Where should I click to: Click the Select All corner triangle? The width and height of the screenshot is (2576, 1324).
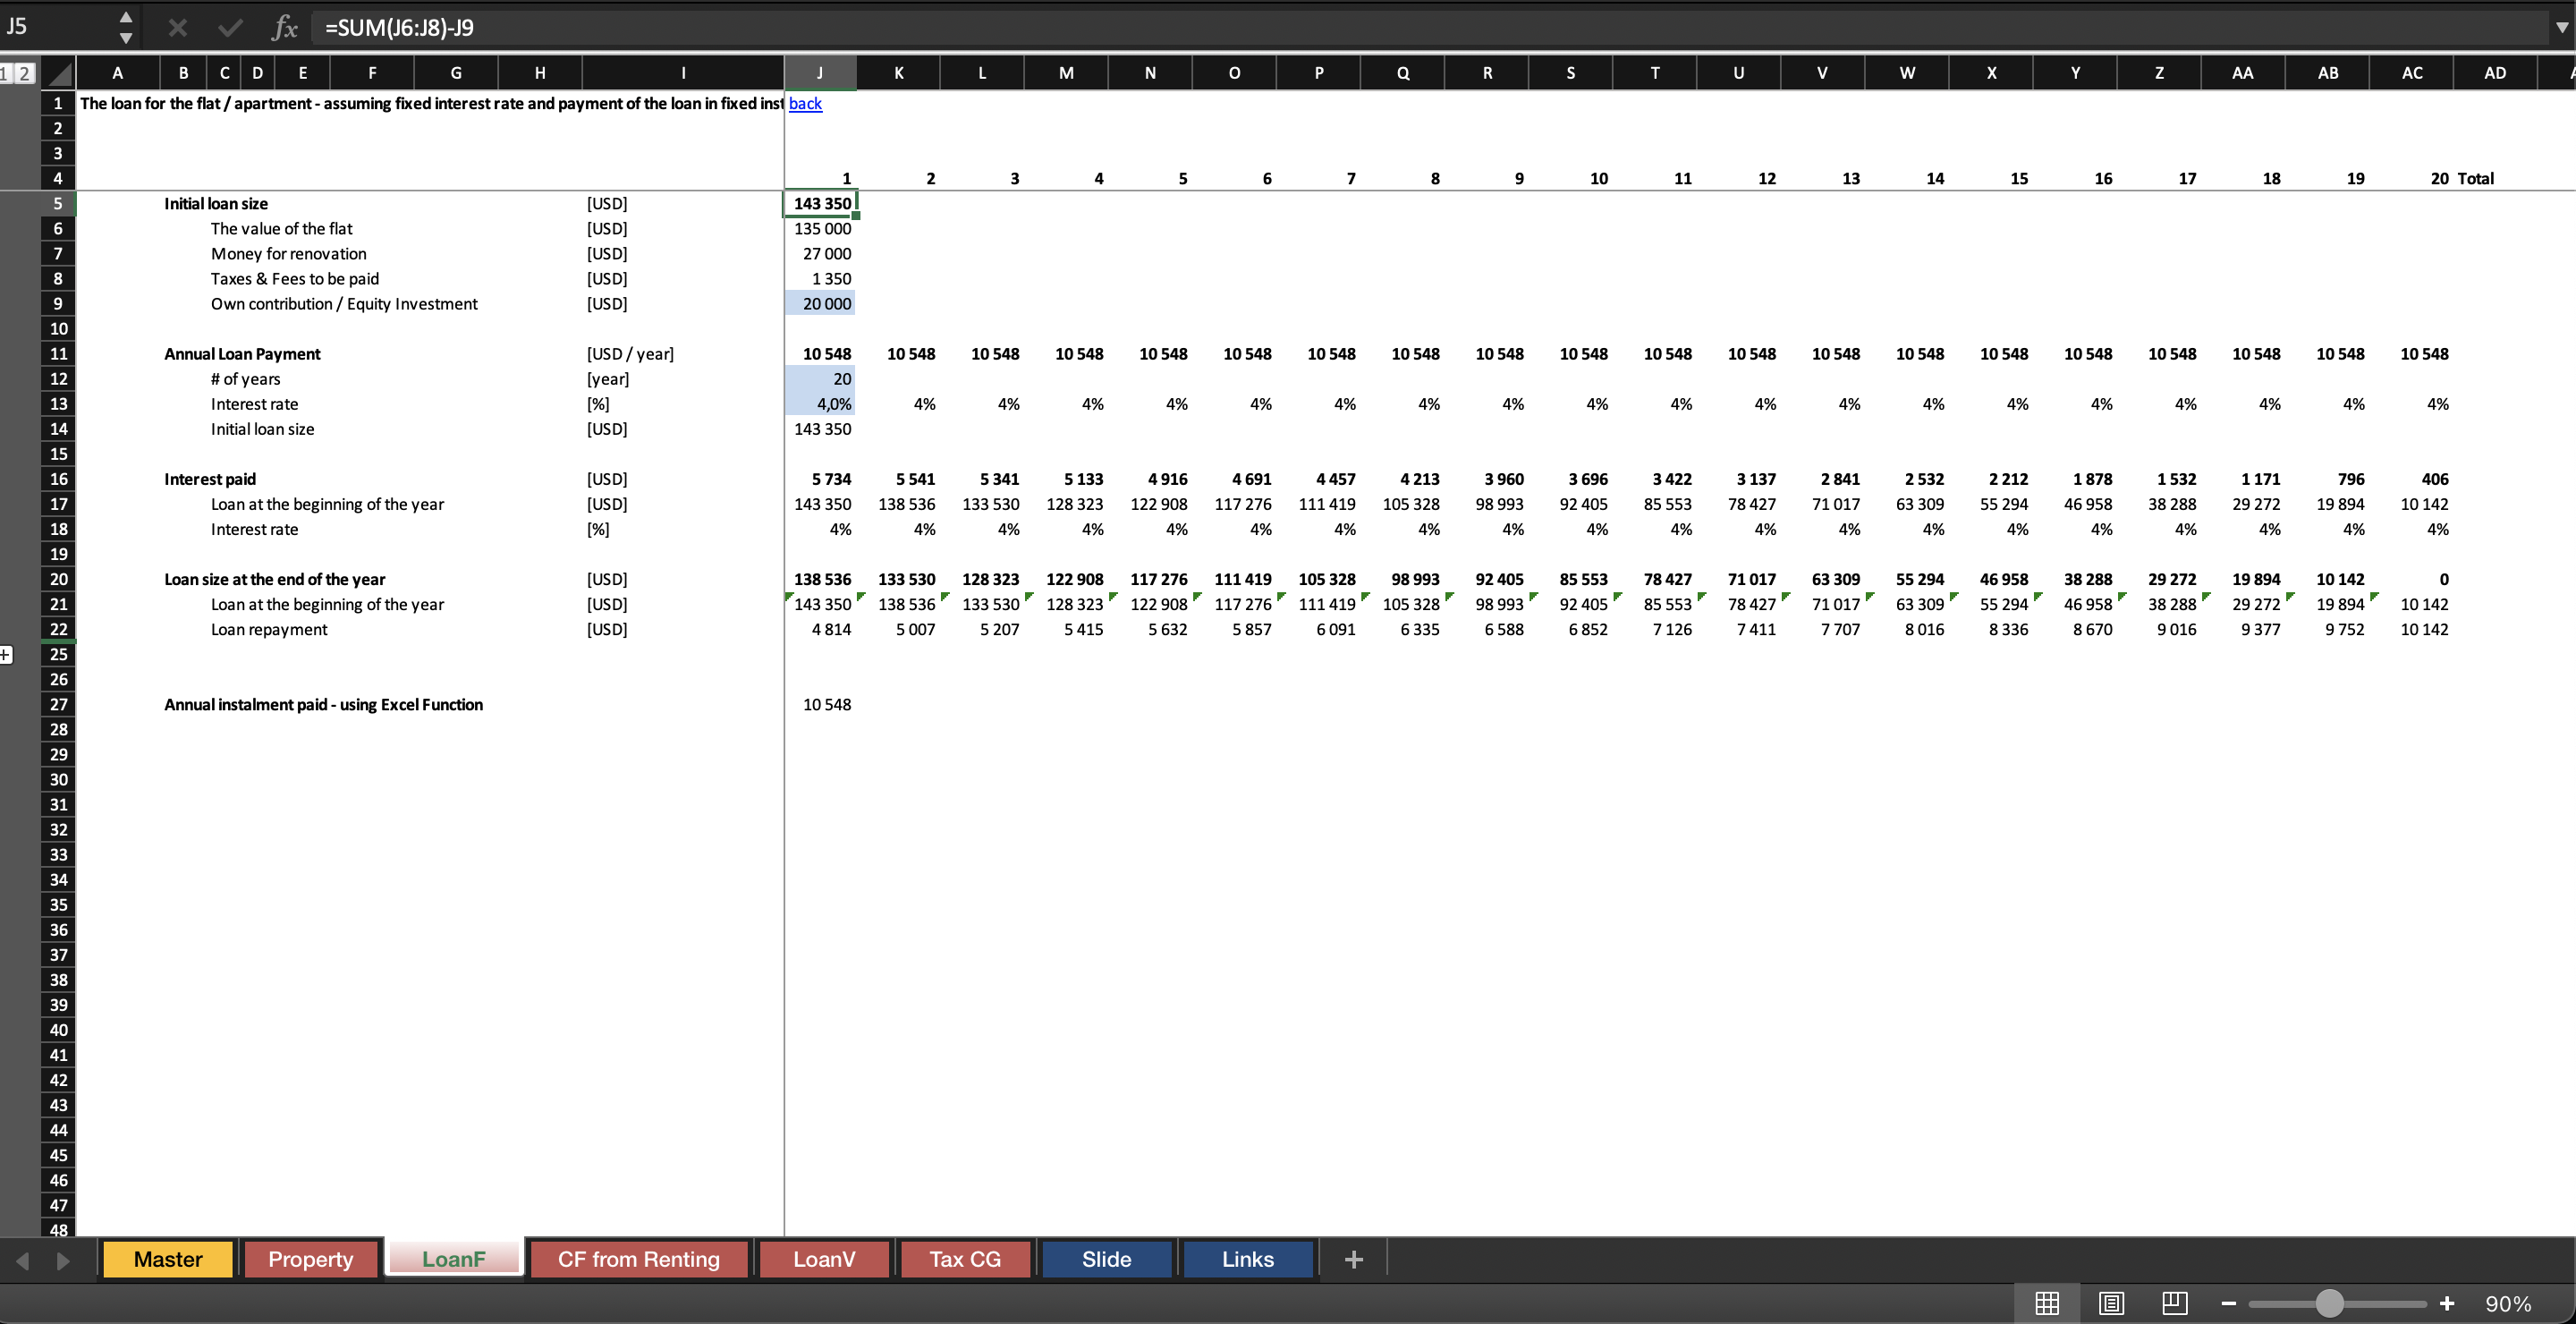pyautogui.click(x=60, y=73)
